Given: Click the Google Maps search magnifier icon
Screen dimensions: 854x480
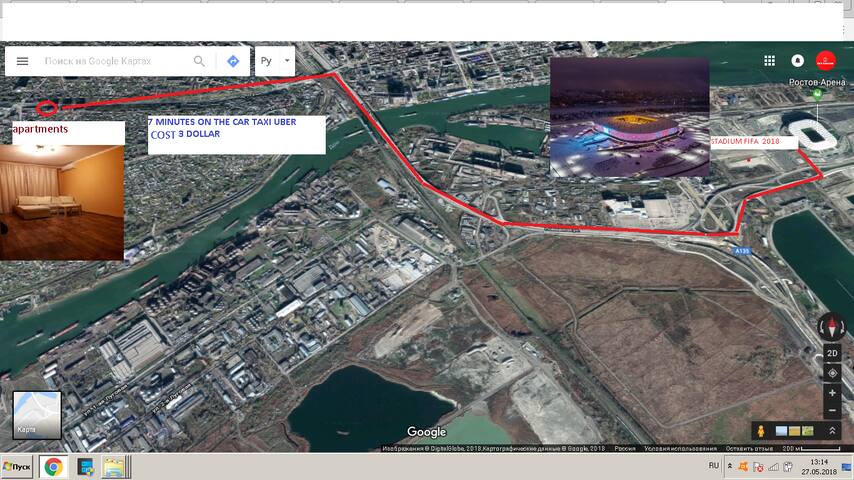Looking at the screenshot, I should (x=199, y=61).
